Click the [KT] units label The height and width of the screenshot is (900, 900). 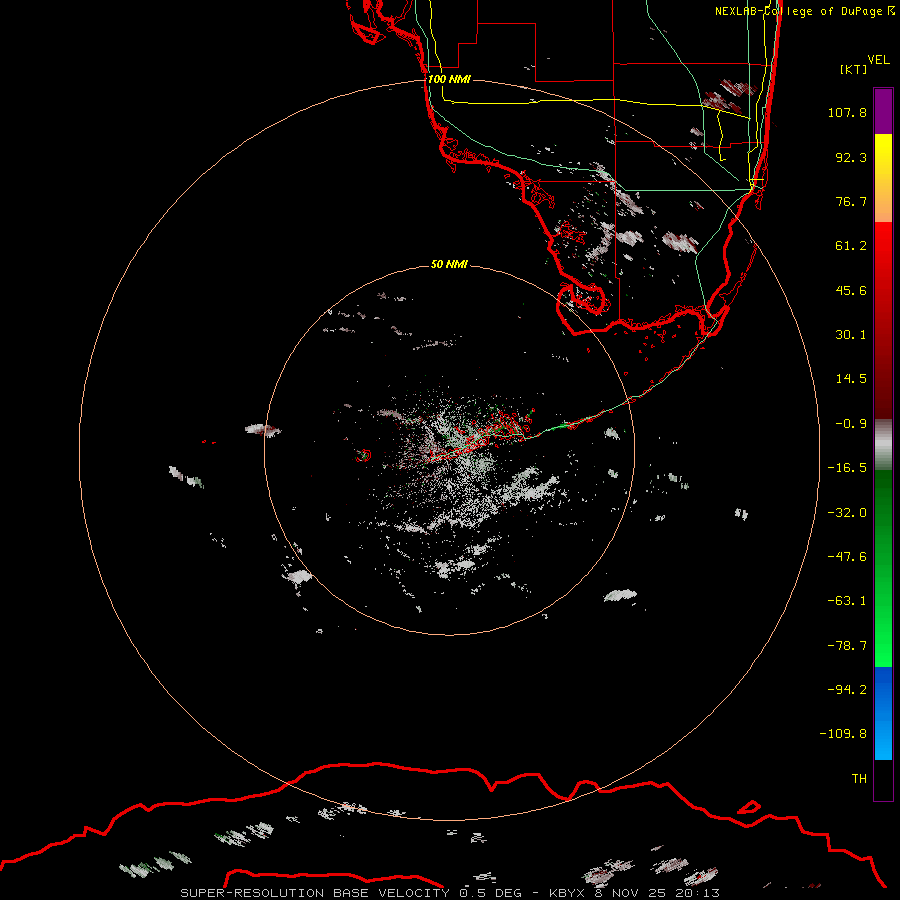point(854,69)
